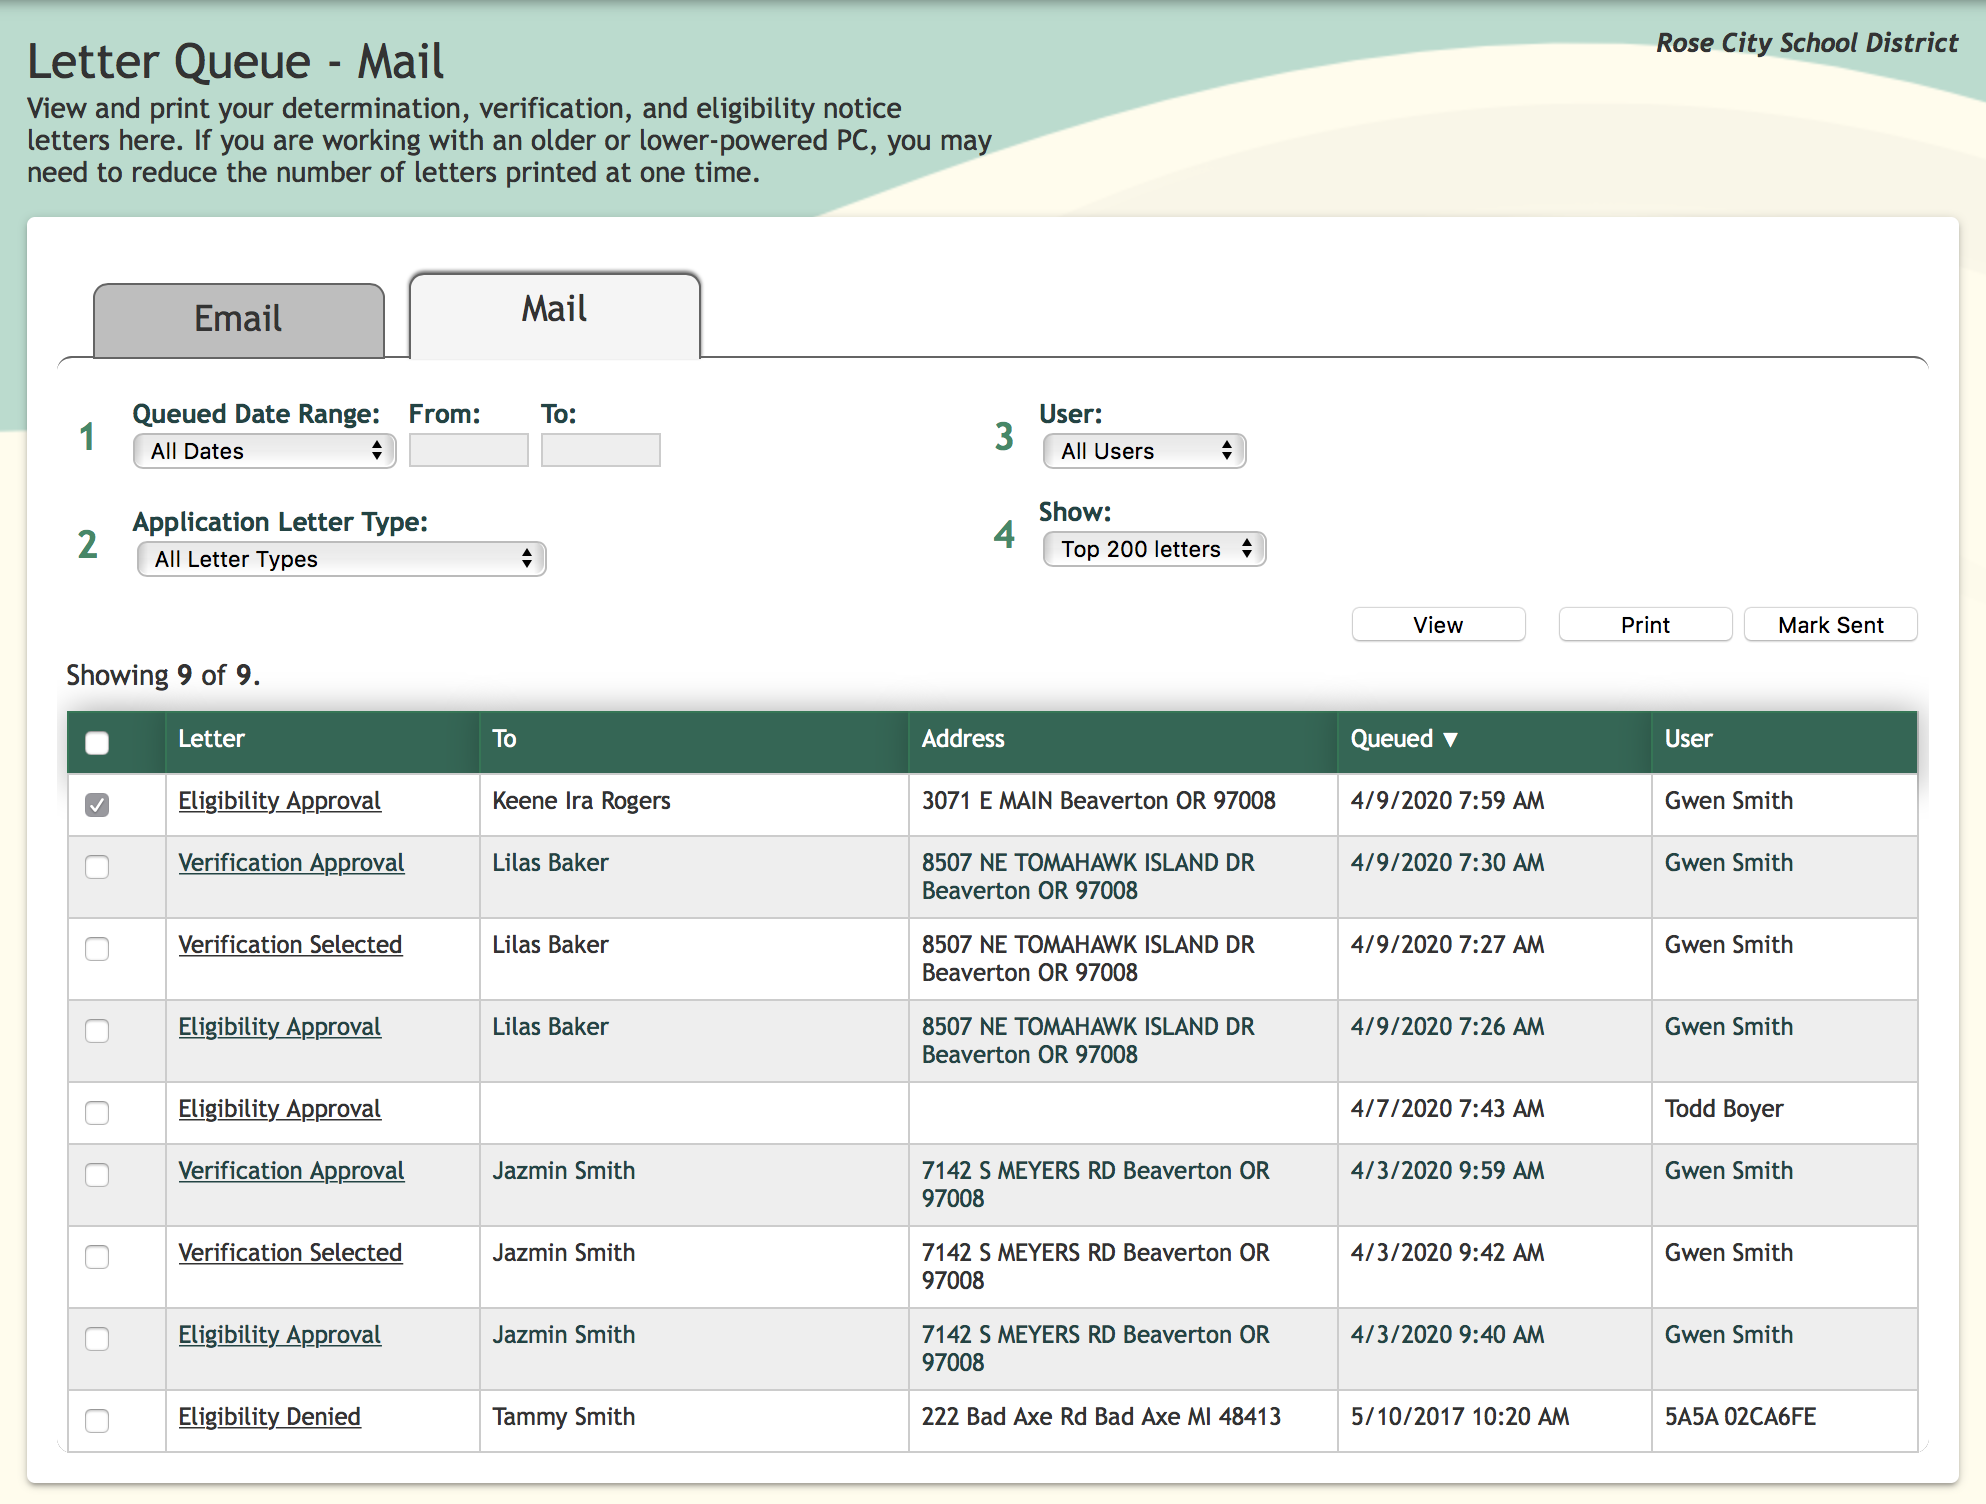
Task: Open Verification Approval for 4/3/2020 9:59 AM
Action: [x=291, y=1171]
